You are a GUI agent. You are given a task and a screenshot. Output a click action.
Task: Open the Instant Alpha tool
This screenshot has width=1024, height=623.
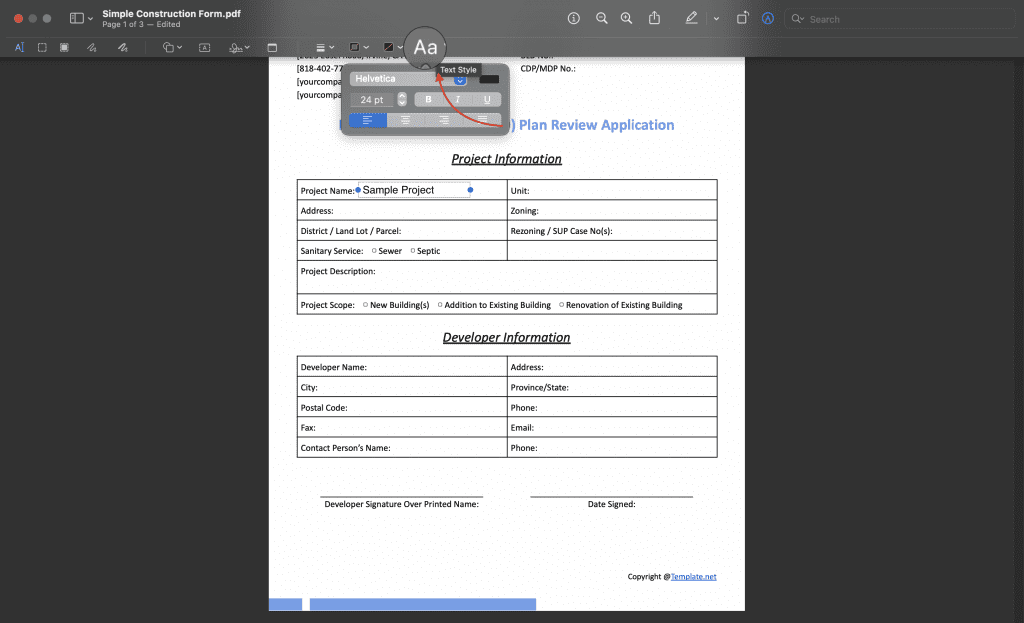63,46
